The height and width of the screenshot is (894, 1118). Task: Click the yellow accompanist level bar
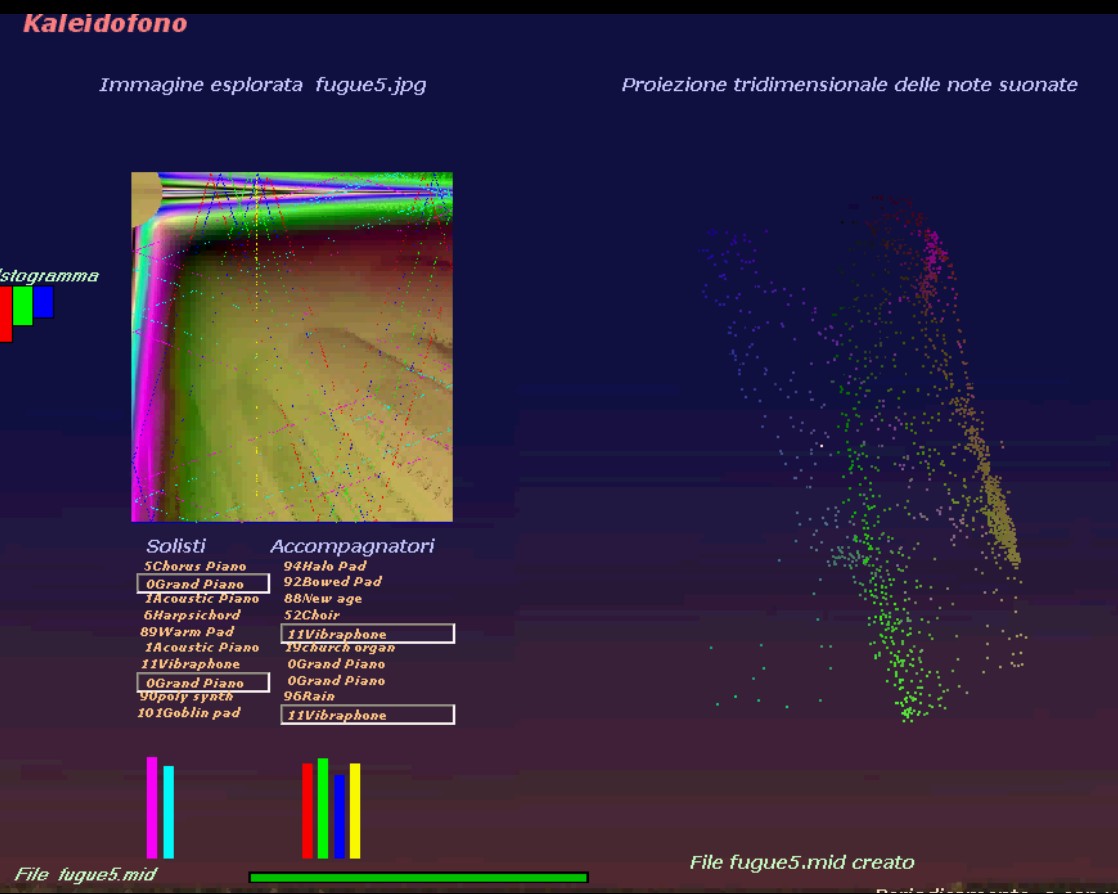355,811
